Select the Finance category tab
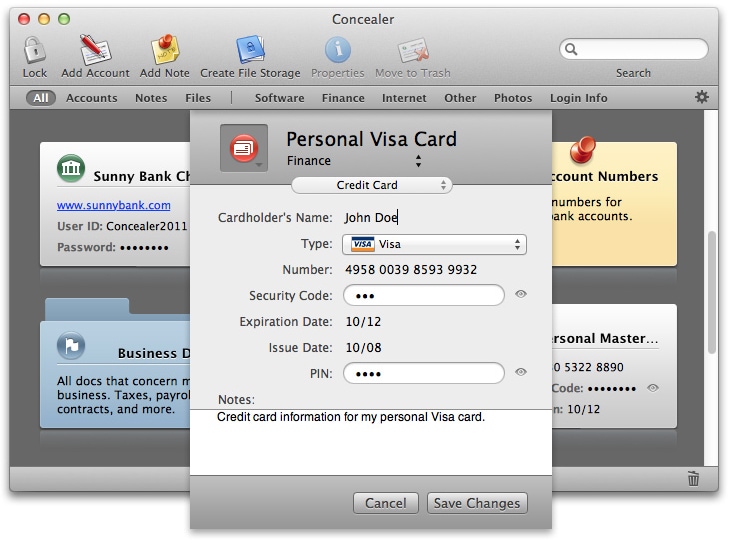This screenshot has width=730, height=540. (x=343, y=98)
